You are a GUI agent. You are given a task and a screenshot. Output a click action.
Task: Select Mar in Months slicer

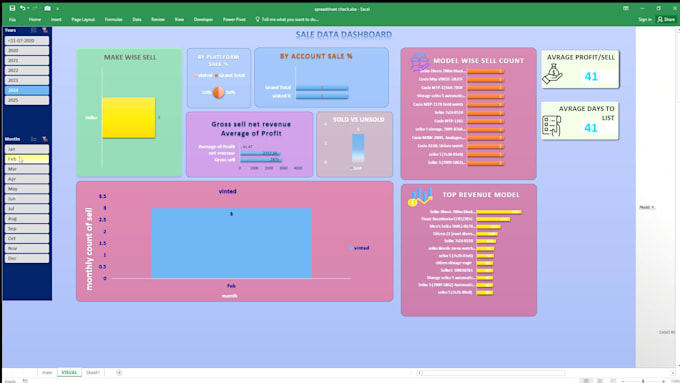(27, 169)
